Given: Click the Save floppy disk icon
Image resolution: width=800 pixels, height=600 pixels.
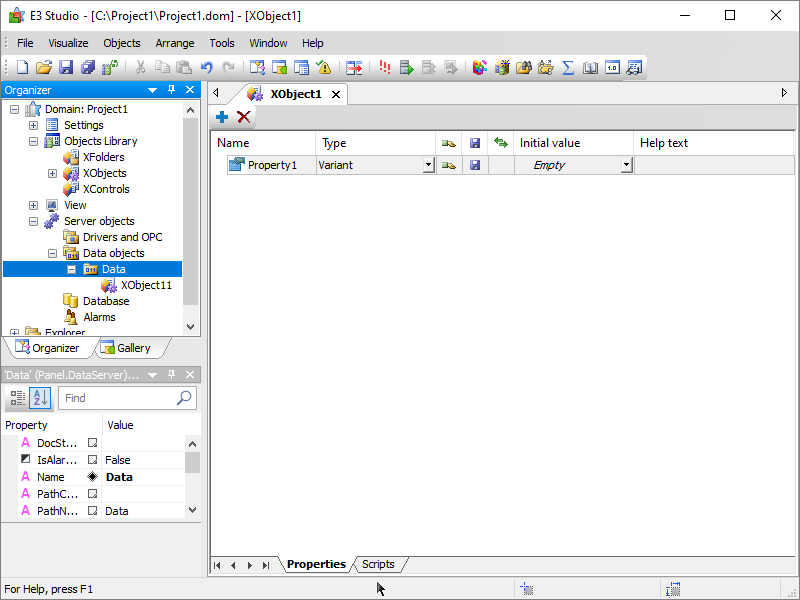Looking at the screenshot, I should [66, 68].
